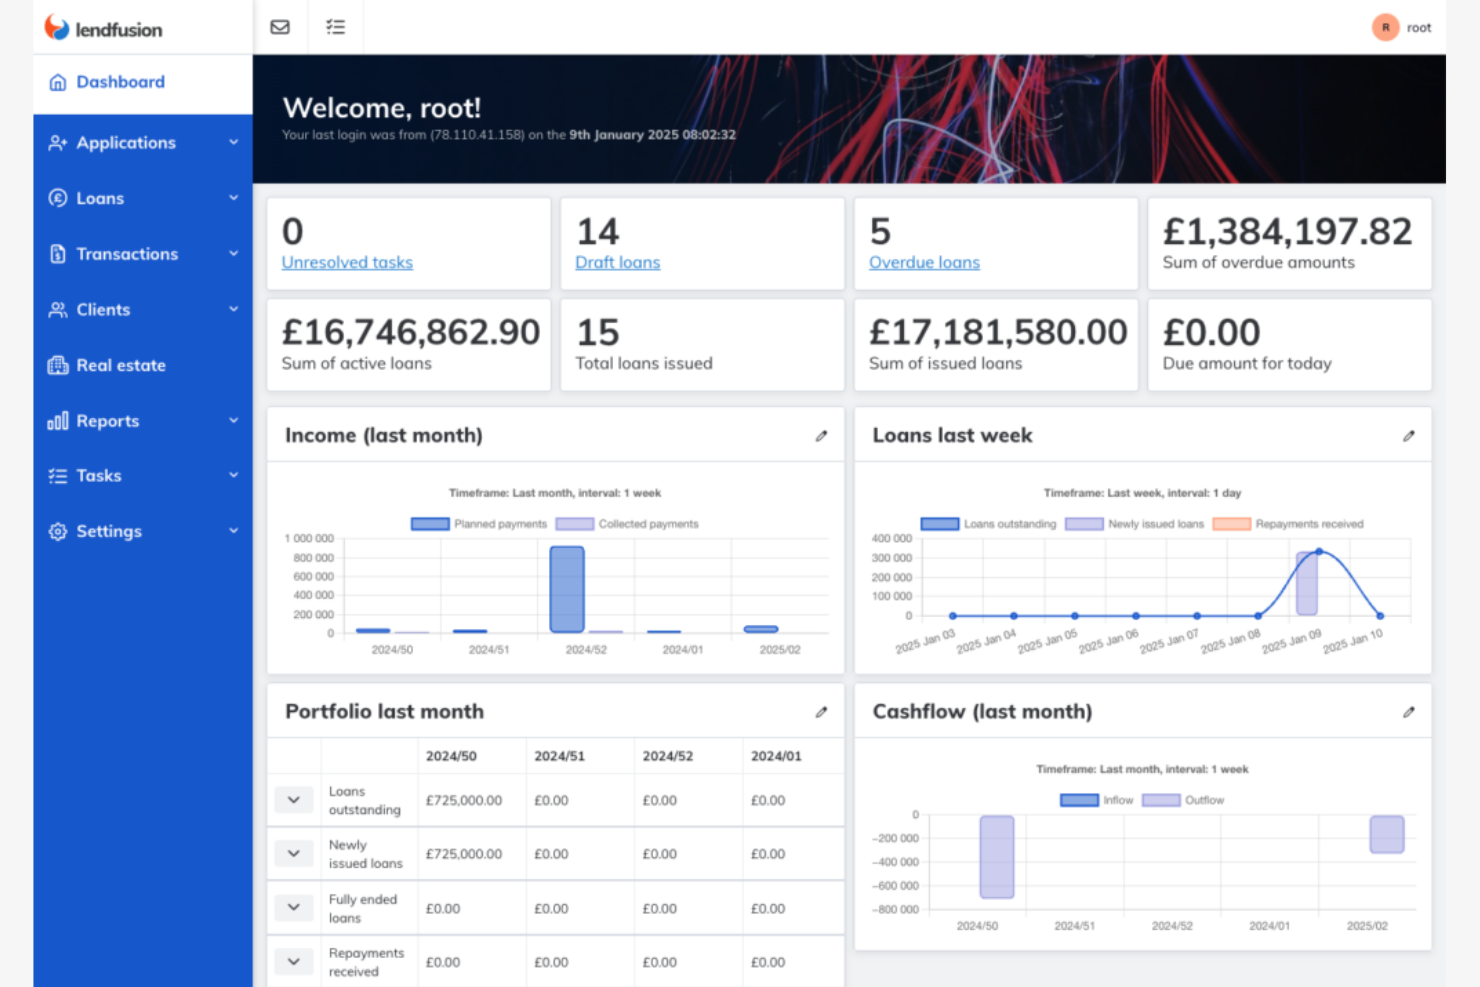The width and height of the screenshot is (1480, 987).
Task: Click the tasks checklist icon in top bar
Action: tap(336, 27)
